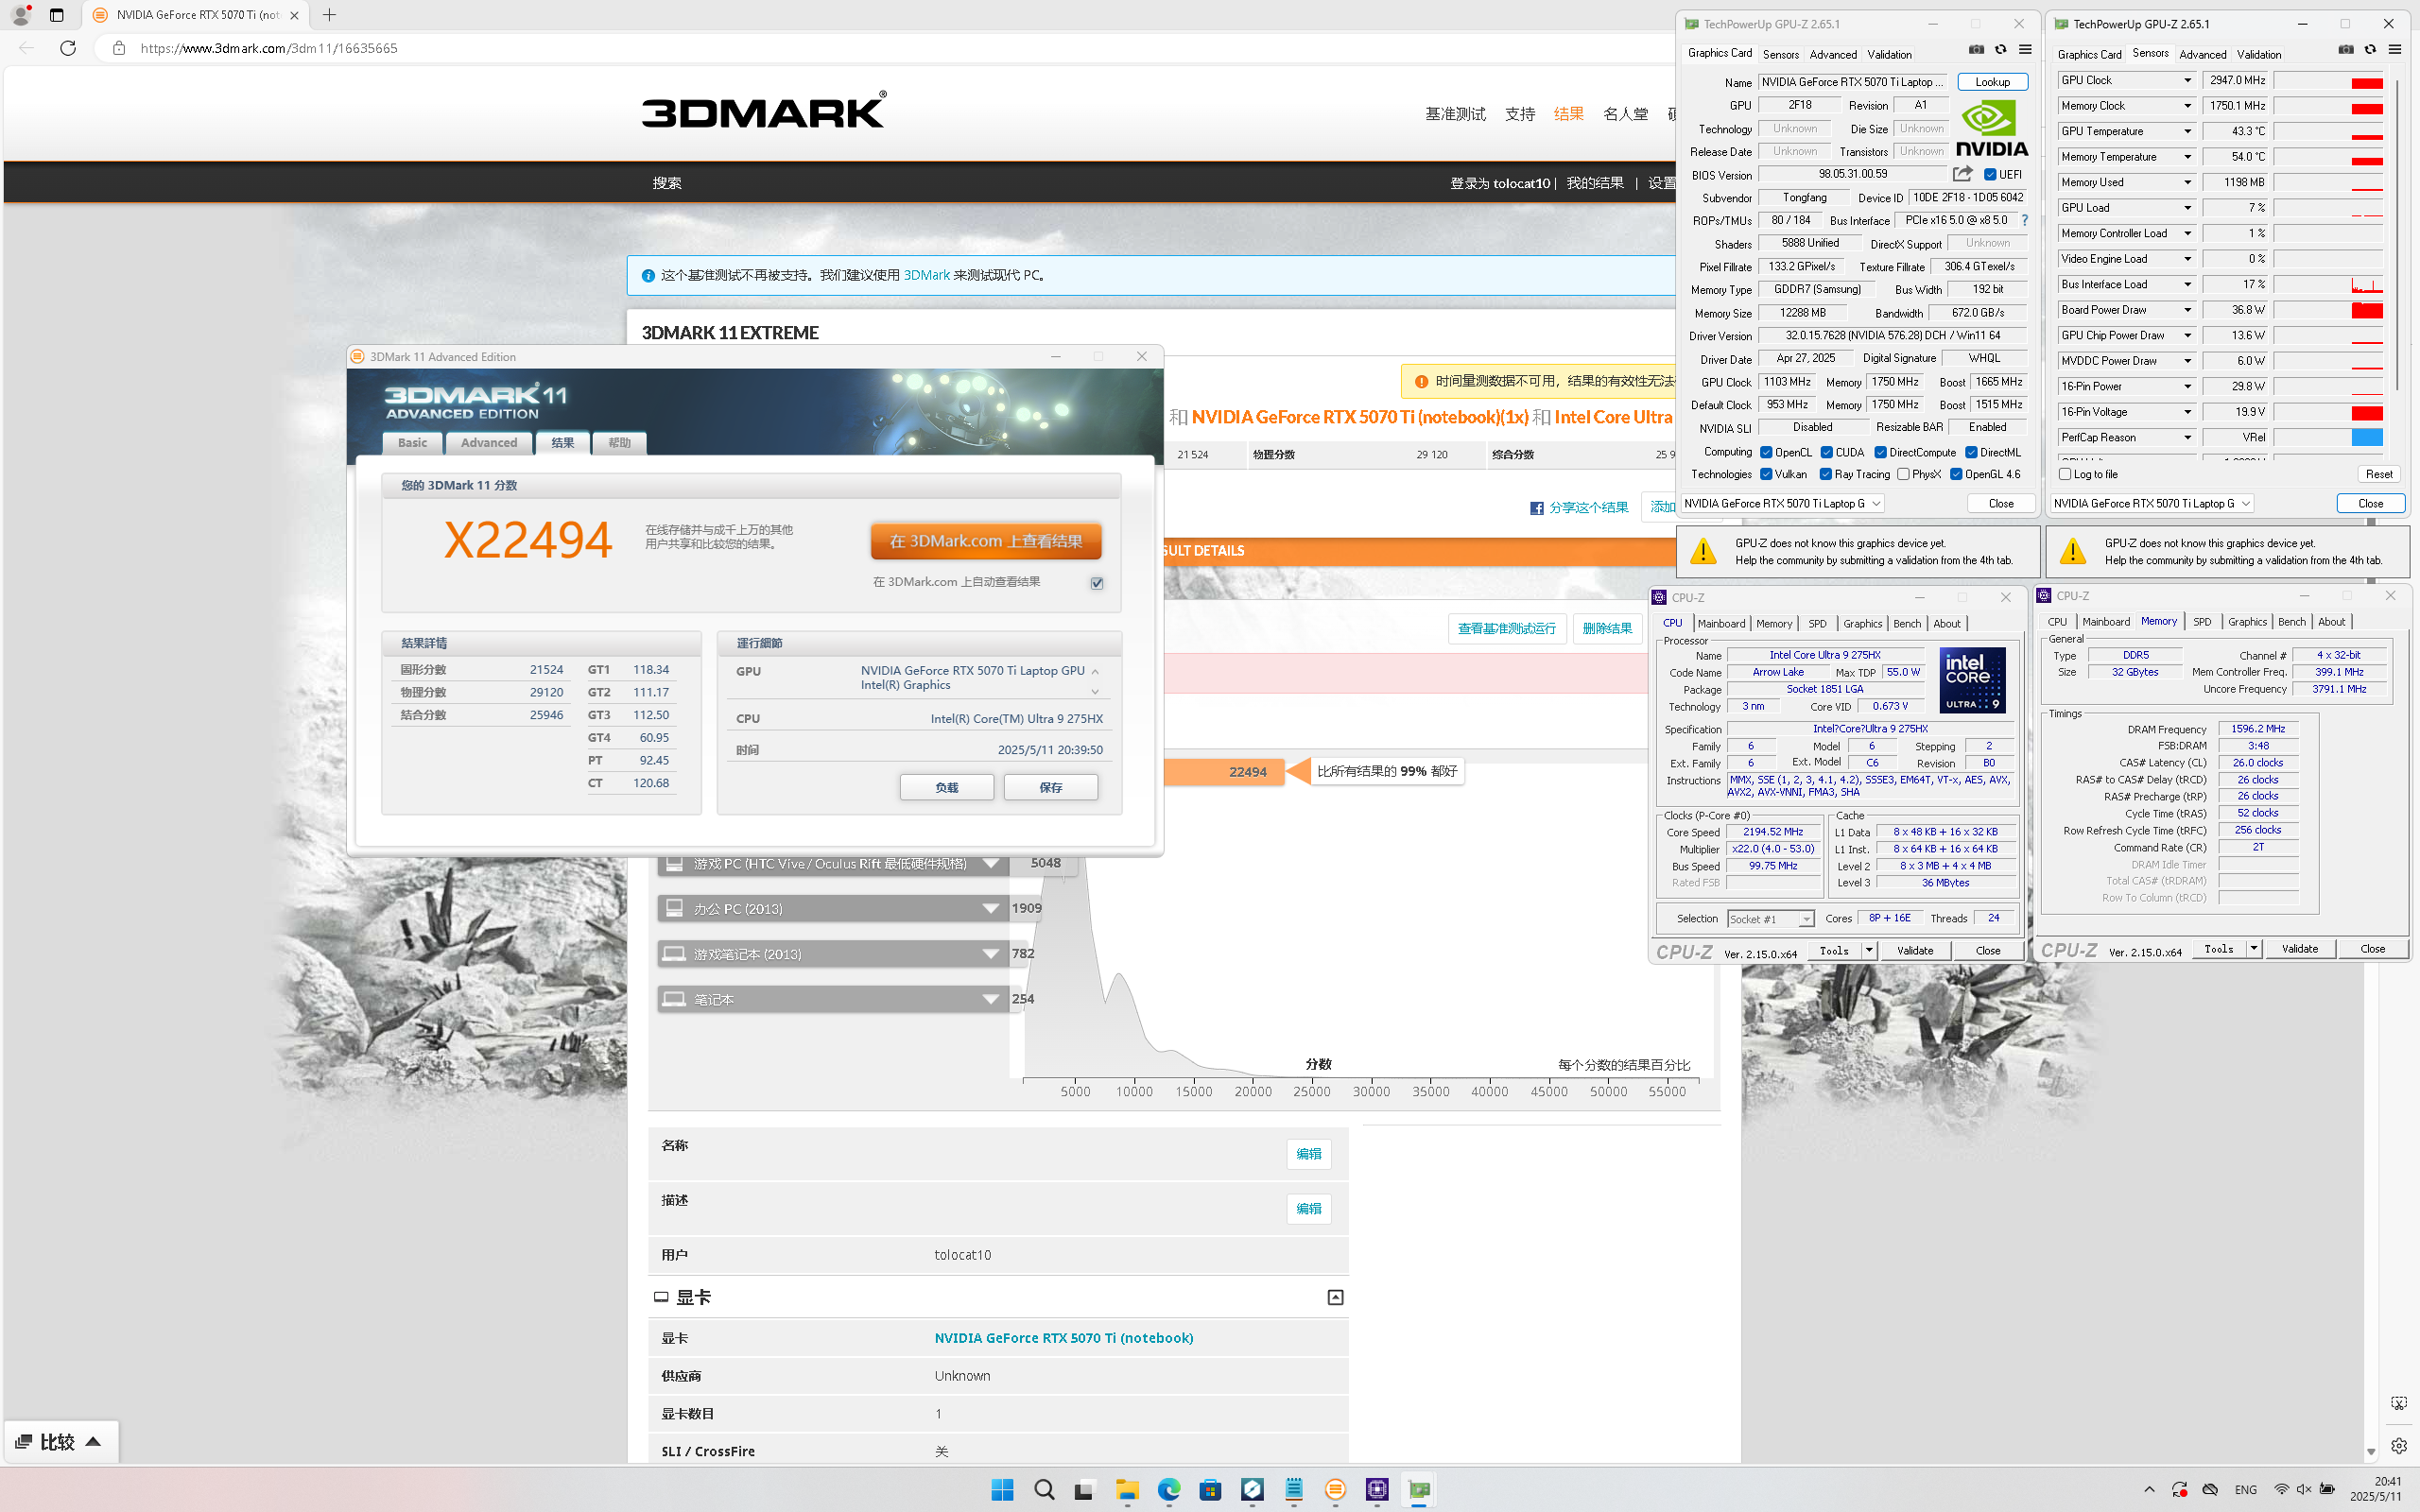Open the Board Power Draw sensor dropdown
The height and width of the screenshot is (1512, 2420).
pyautogui.click(x=2187, y=310)
